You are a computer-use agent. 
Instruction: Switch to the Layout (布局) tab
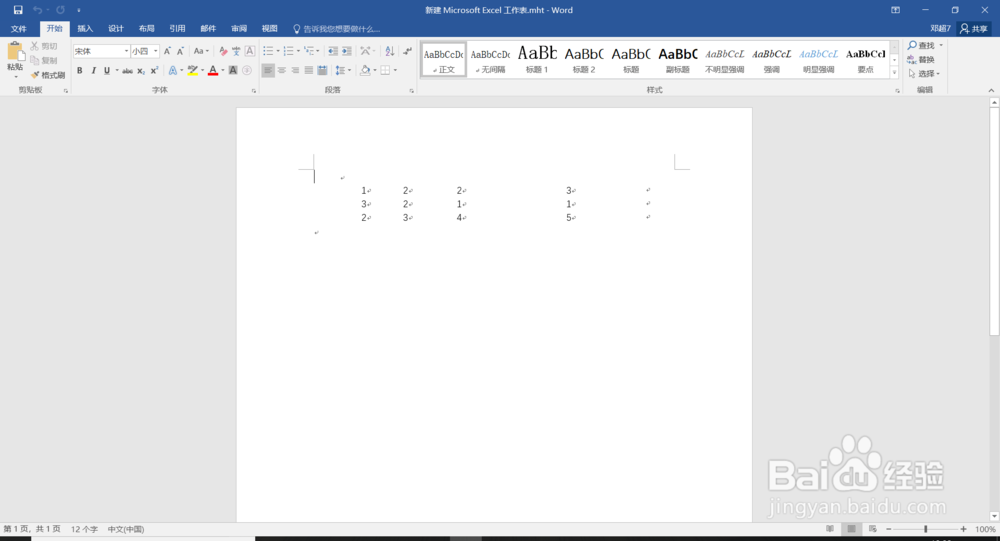click(147, 29)
